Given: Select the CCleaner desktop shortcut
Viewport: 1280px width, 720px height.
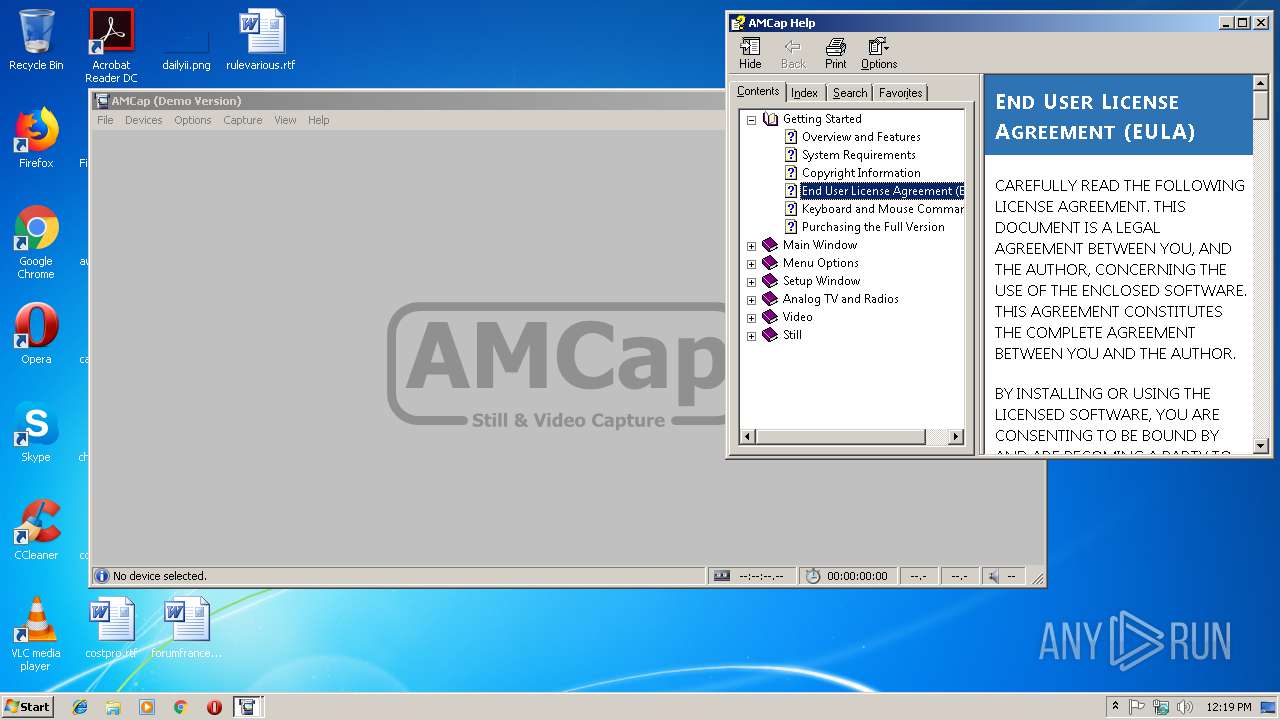Looking at the screenshot, I should 36,530.
